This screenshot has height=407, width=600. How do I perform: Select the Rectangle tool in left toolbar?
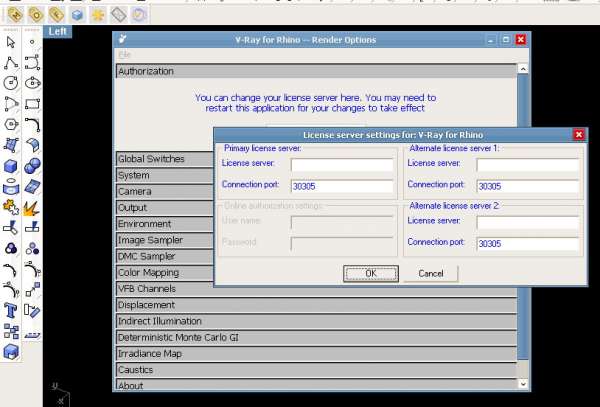pos(32,103)
